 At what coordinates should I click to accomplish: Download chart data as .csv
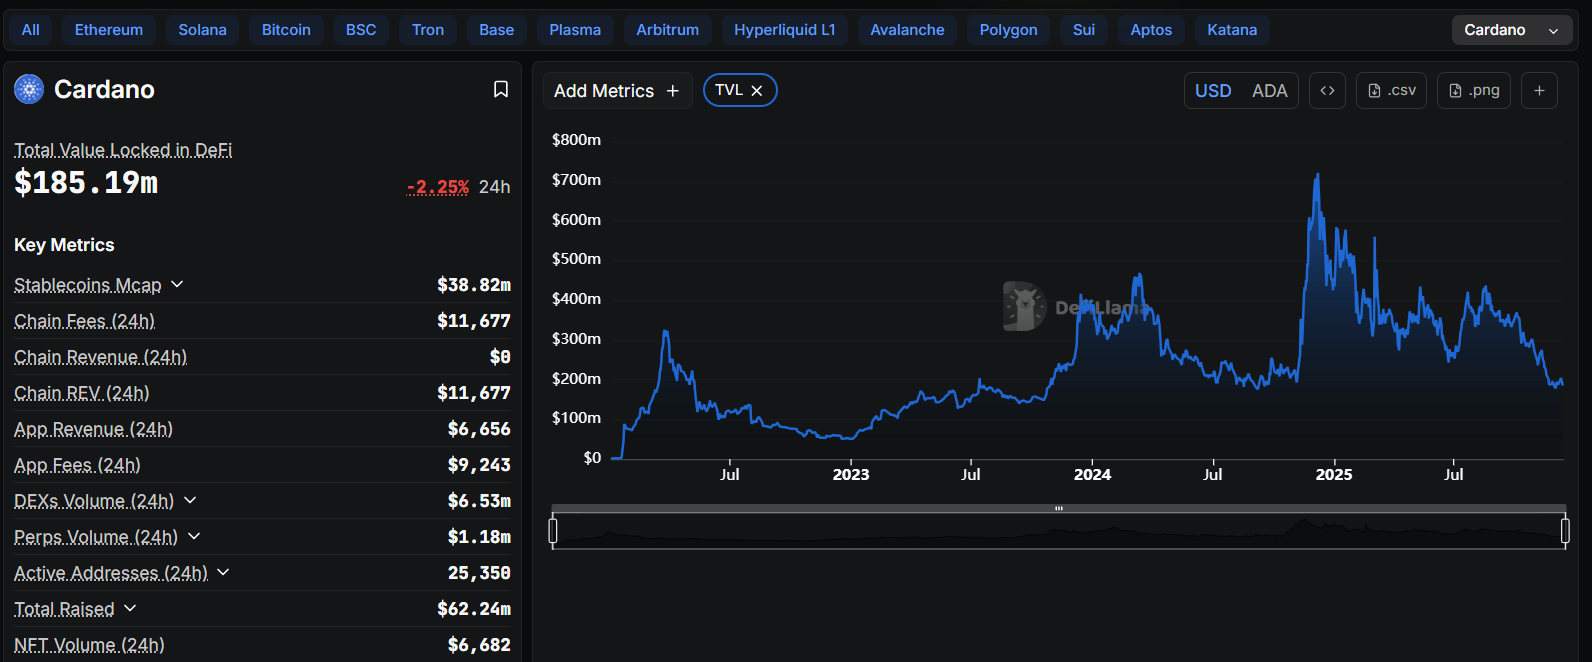pos(1392,91)
